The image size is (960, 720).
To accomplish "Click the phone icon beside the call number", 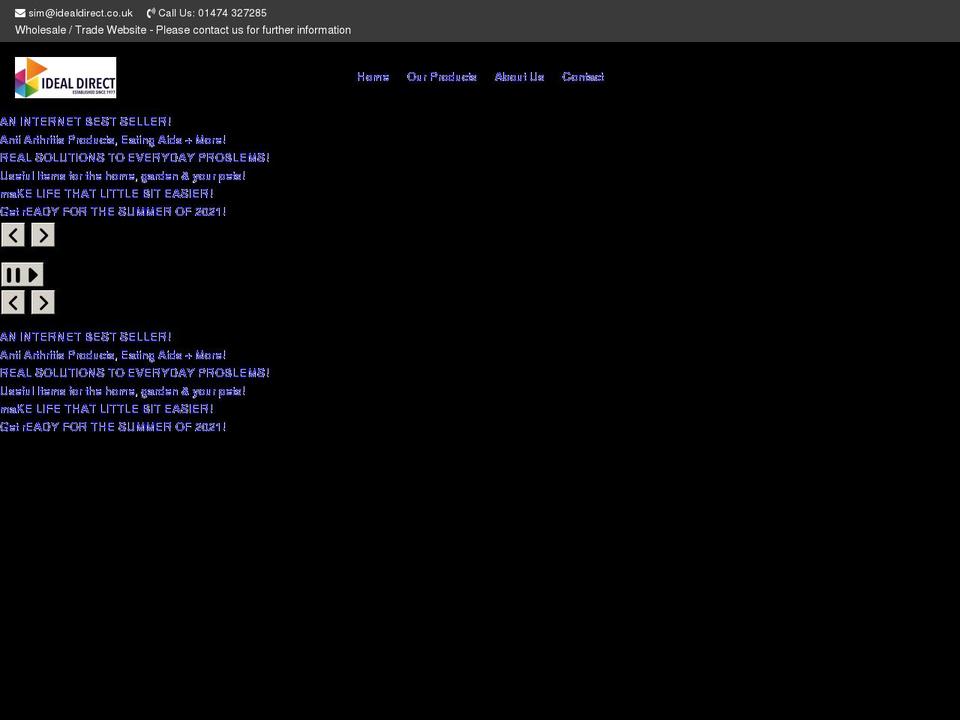I will click(x=148, y=13).
